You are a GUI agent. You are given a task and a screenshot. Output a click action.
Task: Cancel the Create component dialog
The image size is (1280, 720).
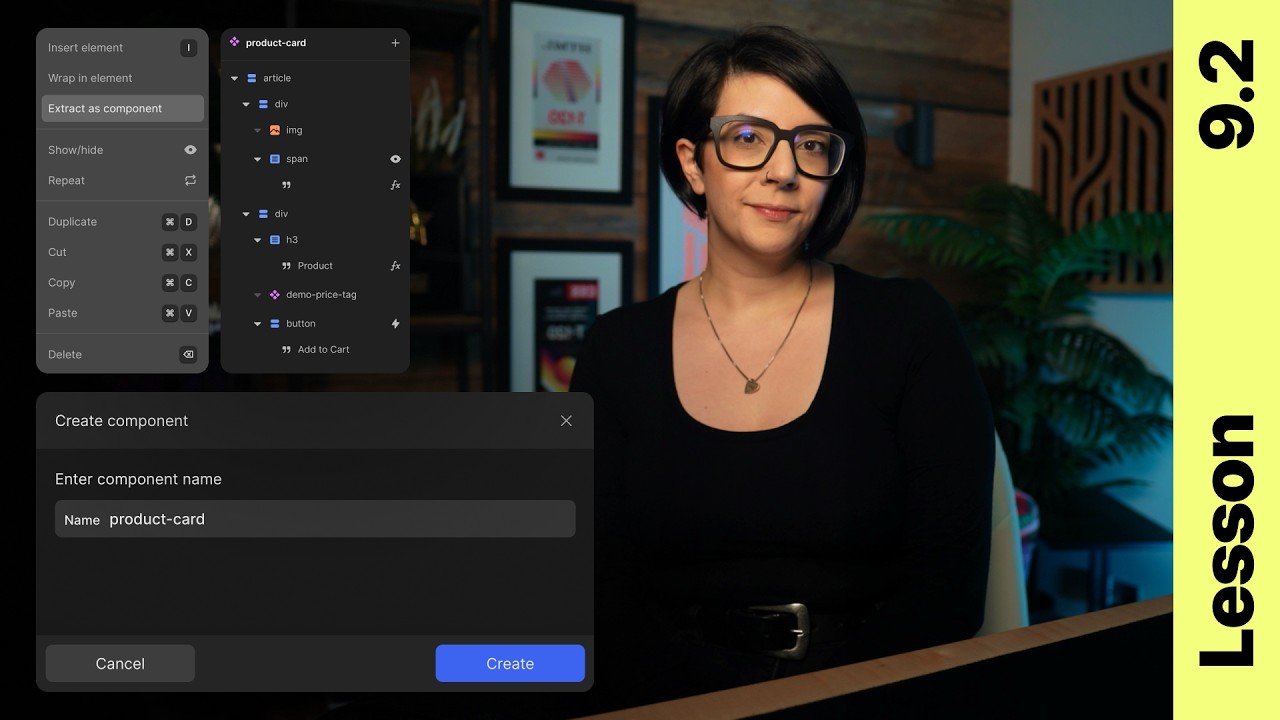pos(120,663)
